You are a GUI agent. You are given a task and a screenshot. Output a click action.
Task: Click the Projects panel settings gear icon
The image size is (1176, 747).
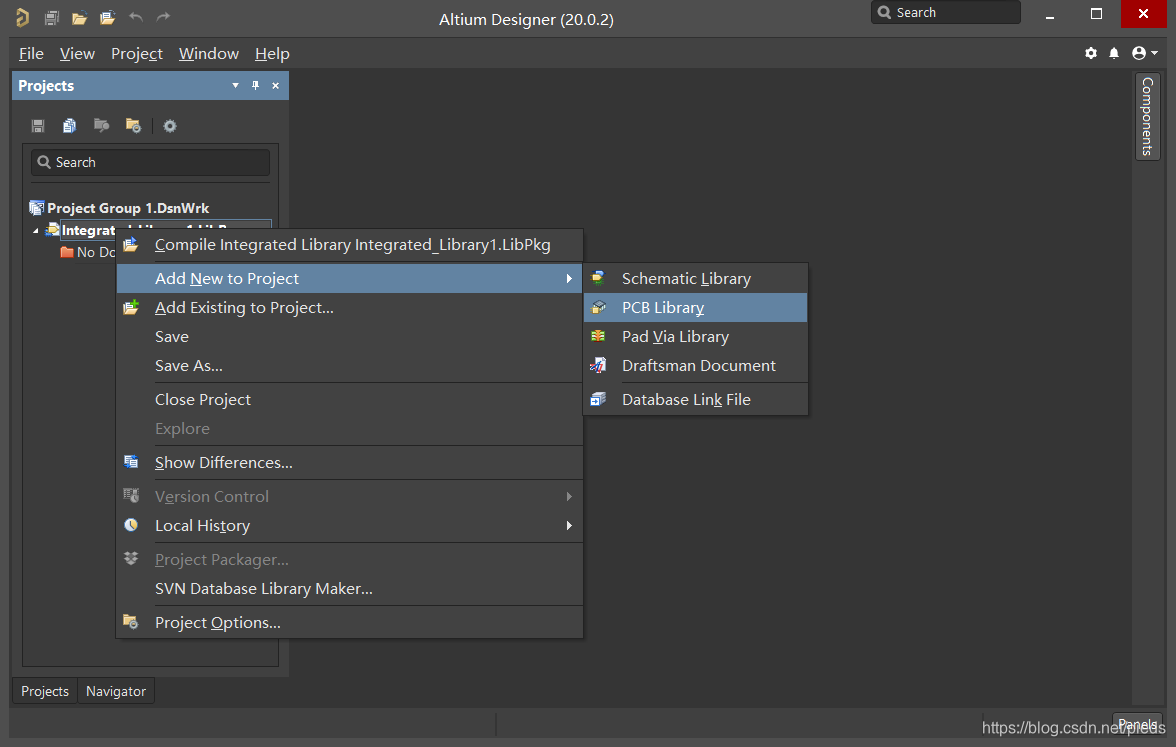pos(170,126)
